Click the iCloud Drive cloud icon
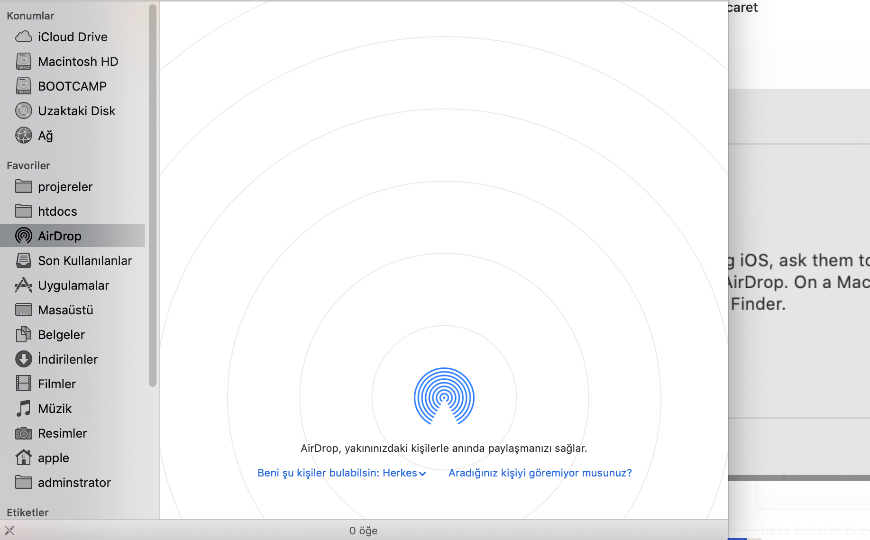 pos(23,37)
